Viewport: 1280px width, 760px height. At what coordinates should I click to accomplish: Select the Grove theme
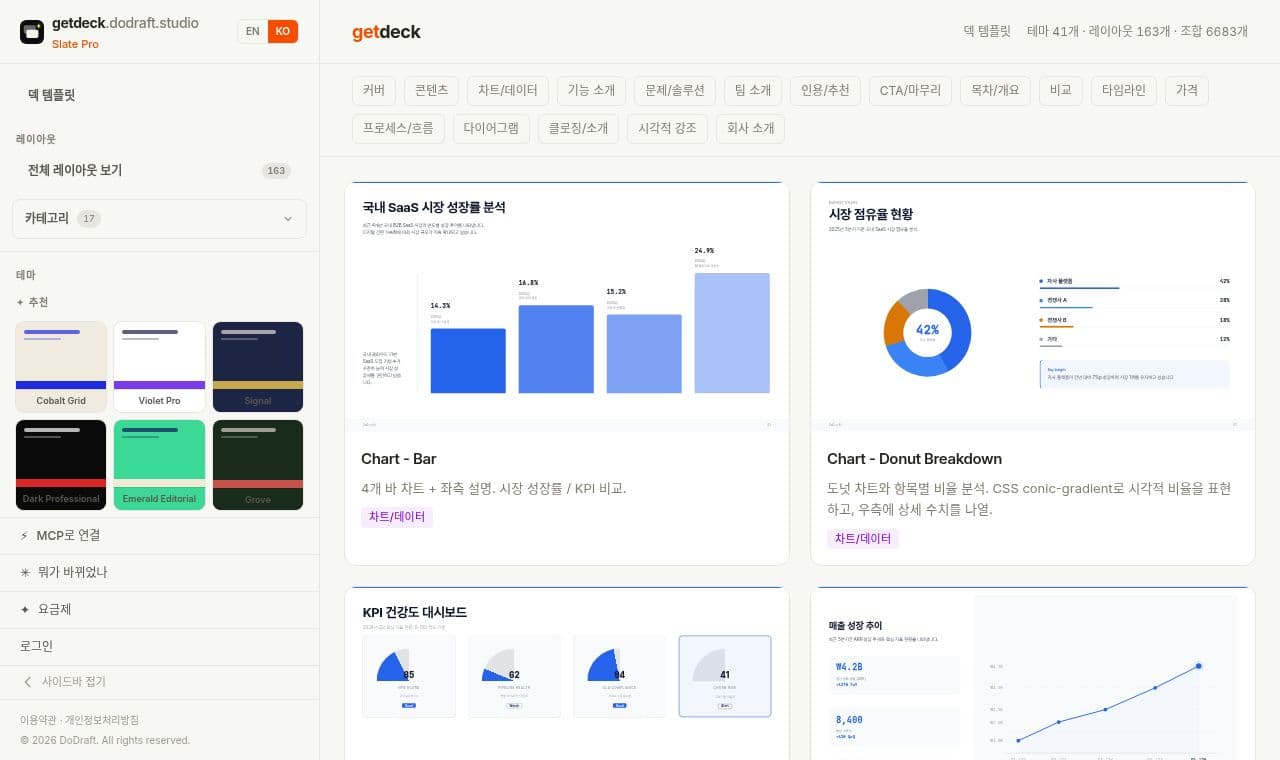(x=258, y=465)
